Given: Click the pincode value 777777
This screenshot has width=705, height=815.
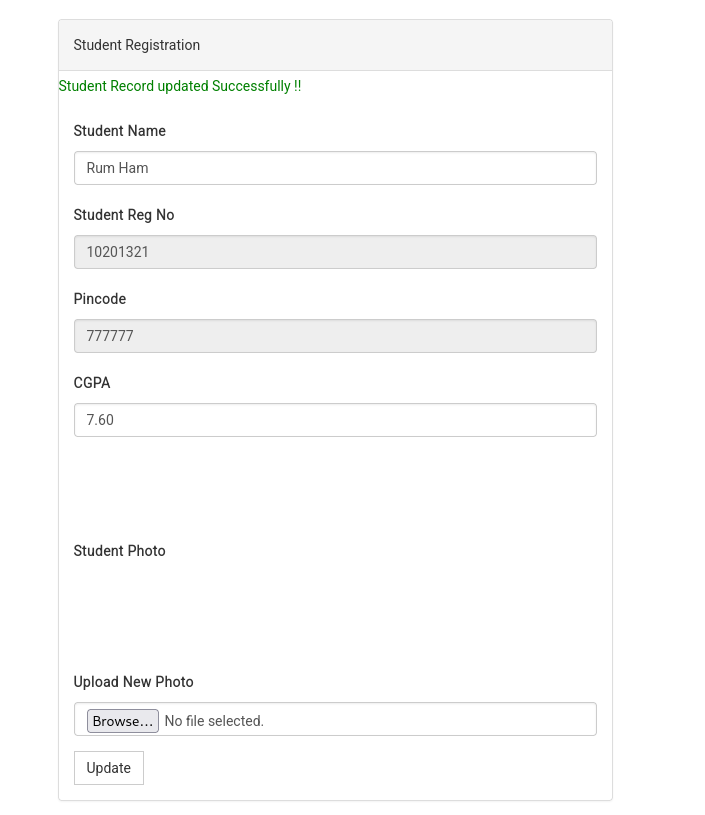Looking at the screenshot, I should pos(110,336).
